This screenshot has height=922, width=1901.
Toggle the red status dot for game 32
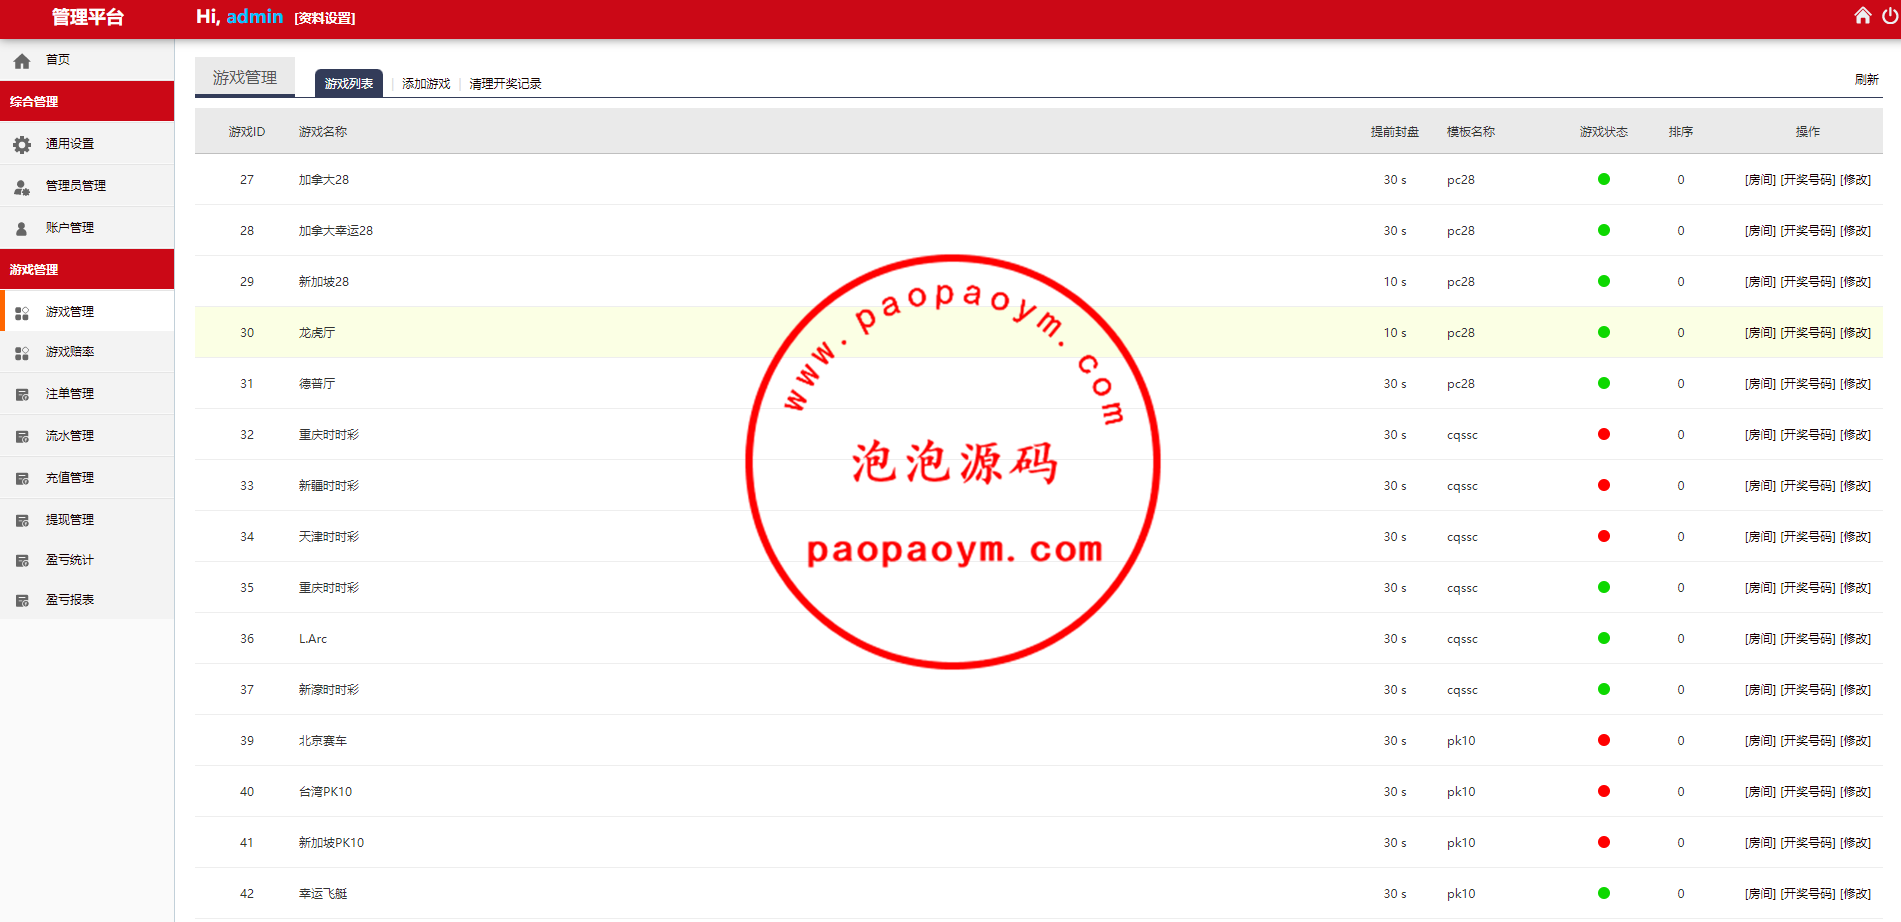click(x=1604, y=434)
